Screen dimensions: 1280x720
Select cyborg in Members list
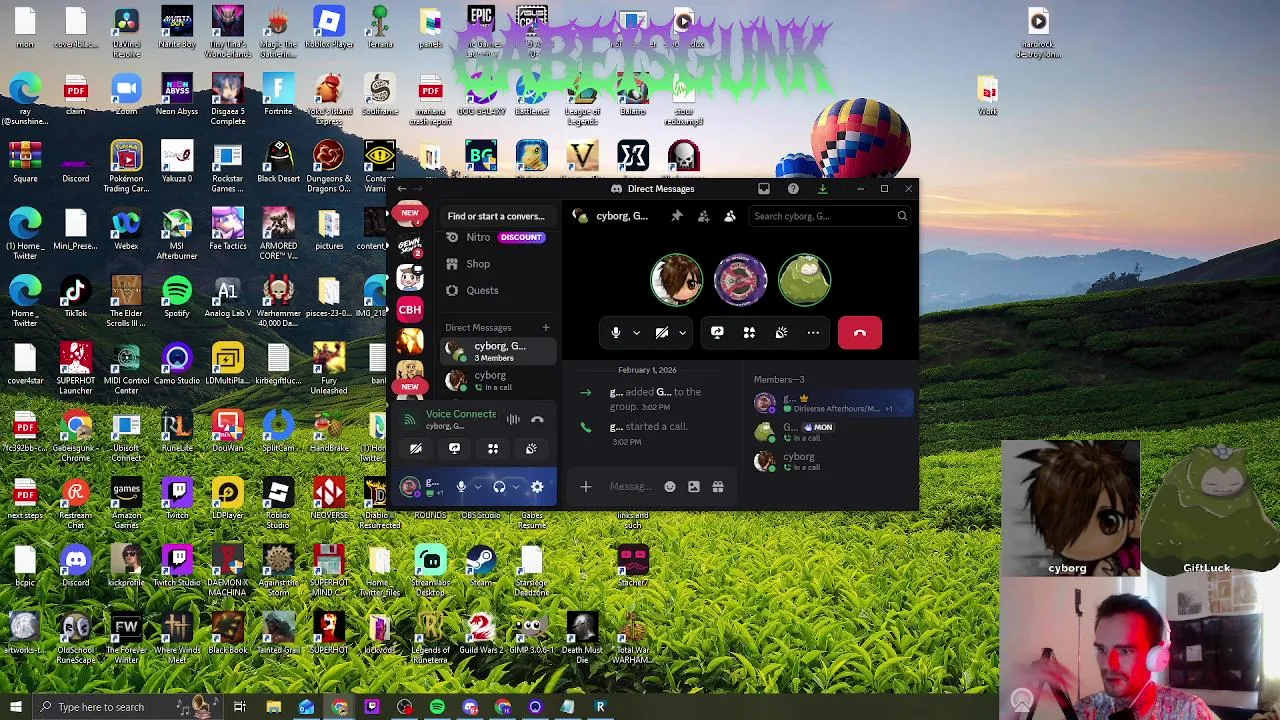click(833, 461)
